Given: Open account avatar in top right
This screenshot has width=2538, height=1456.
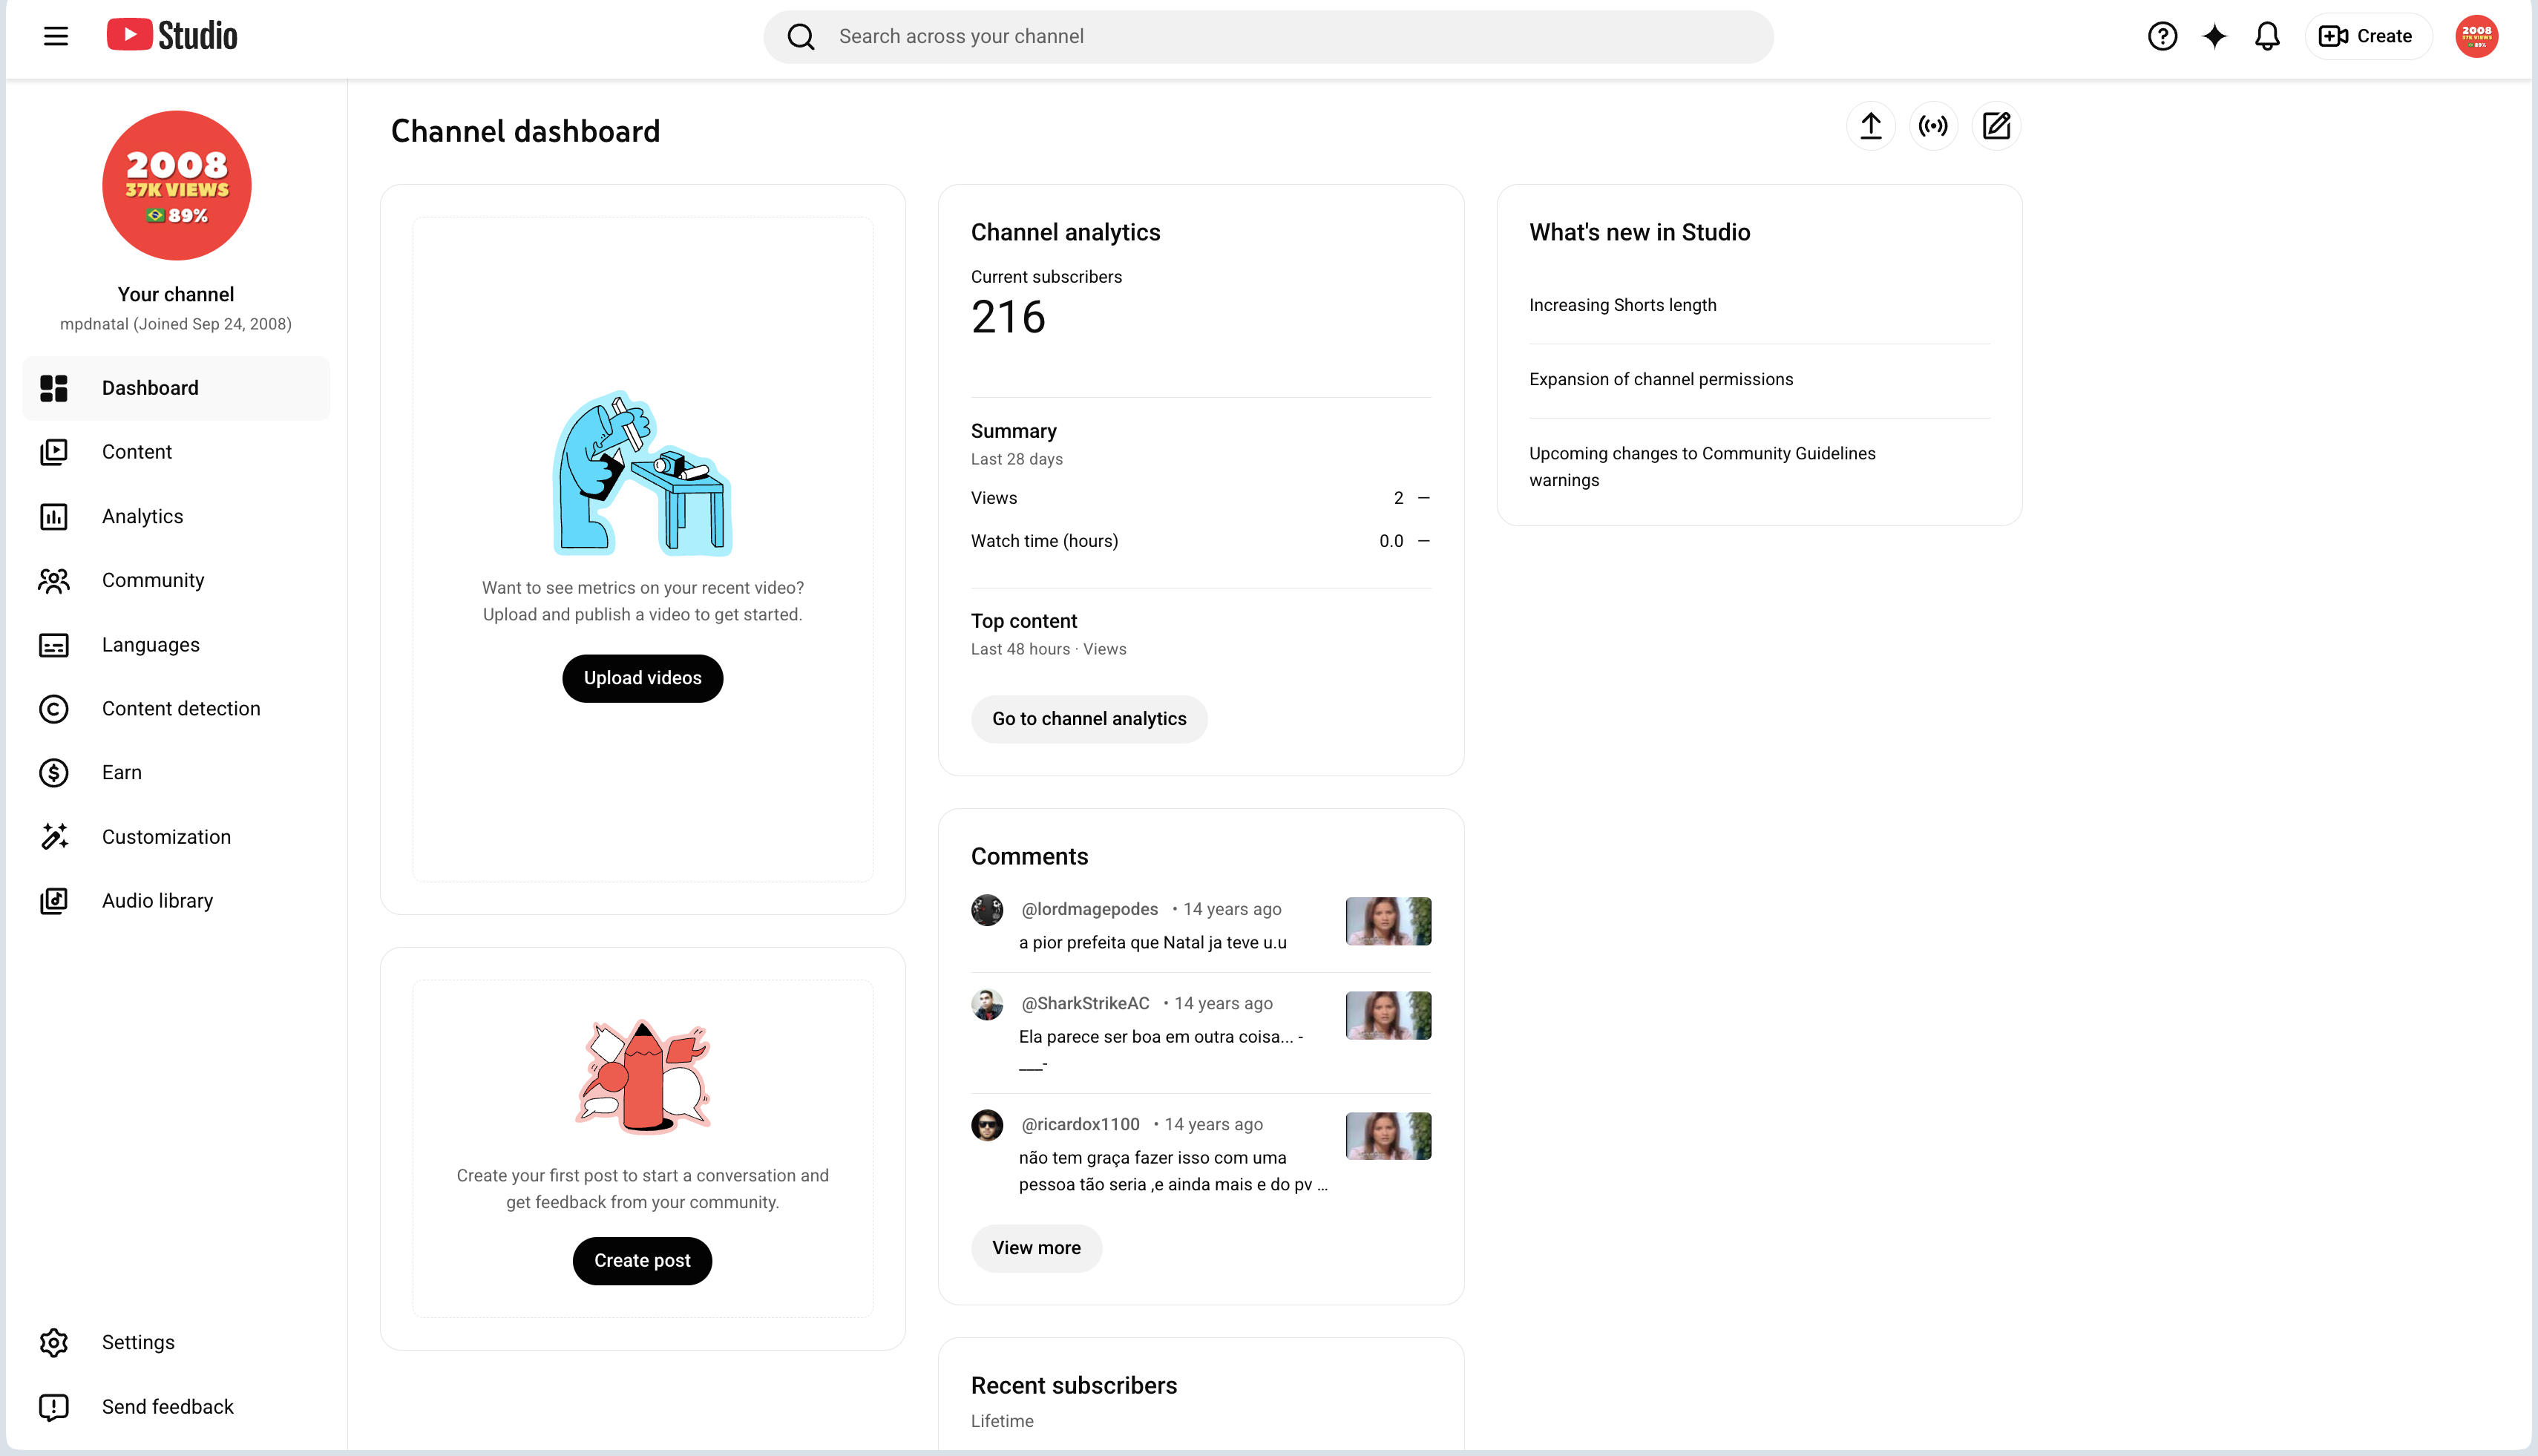Looking at the screenshot, I should pyautogui.click(x=2477, y=36).
